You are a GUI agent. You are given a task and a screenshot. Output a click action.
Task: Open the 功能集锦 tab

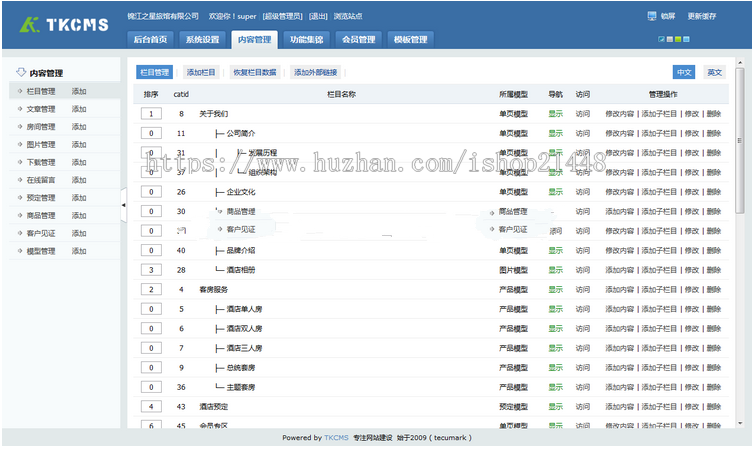306,39
